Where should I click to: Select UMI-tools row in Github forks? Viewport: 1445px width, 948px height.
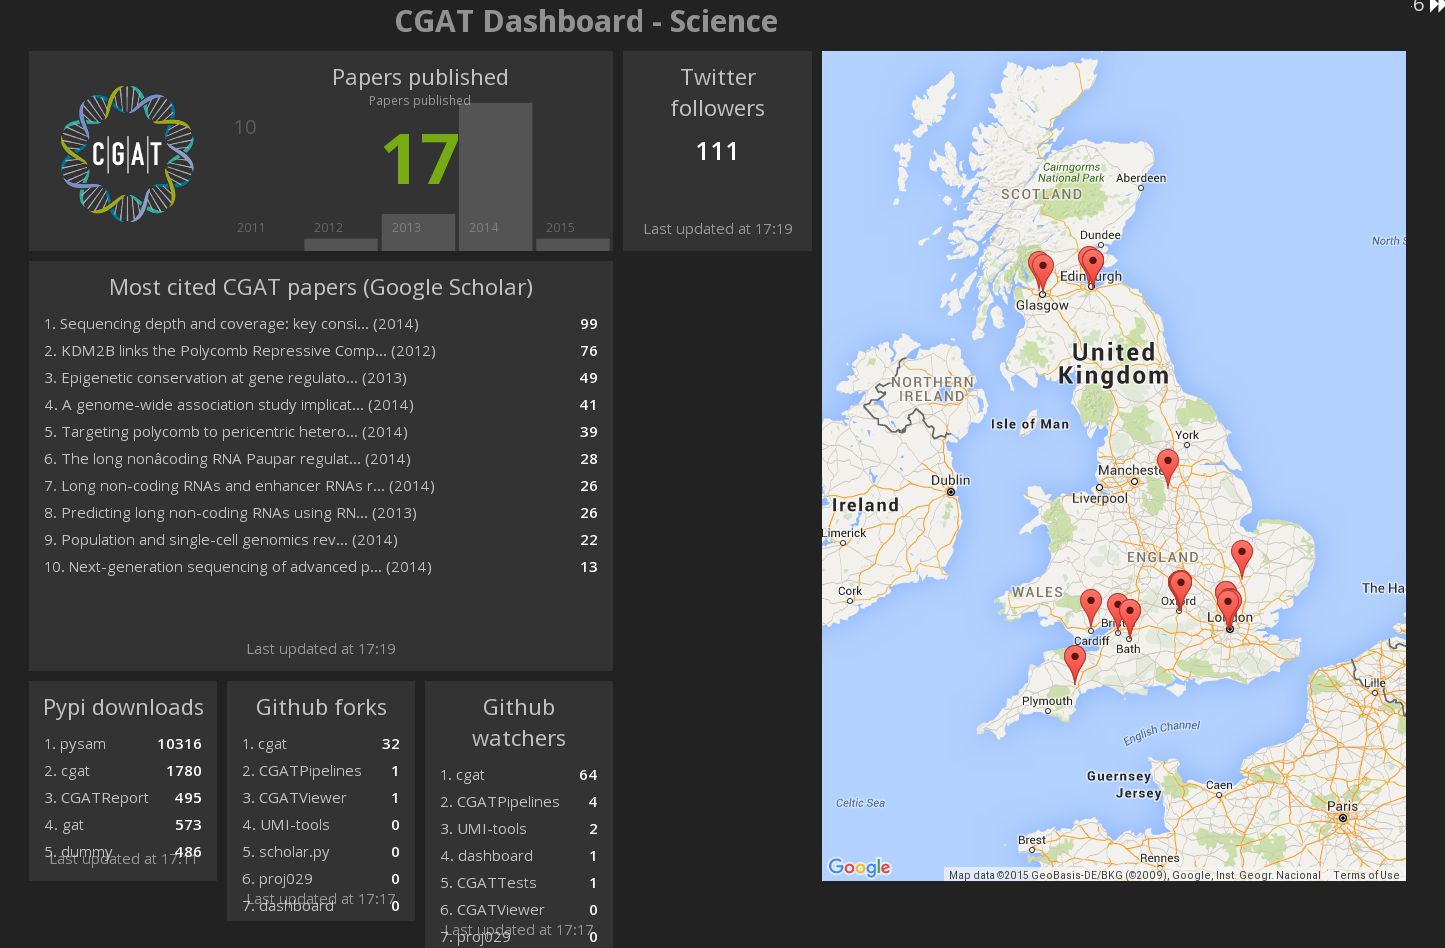(321, 825)
